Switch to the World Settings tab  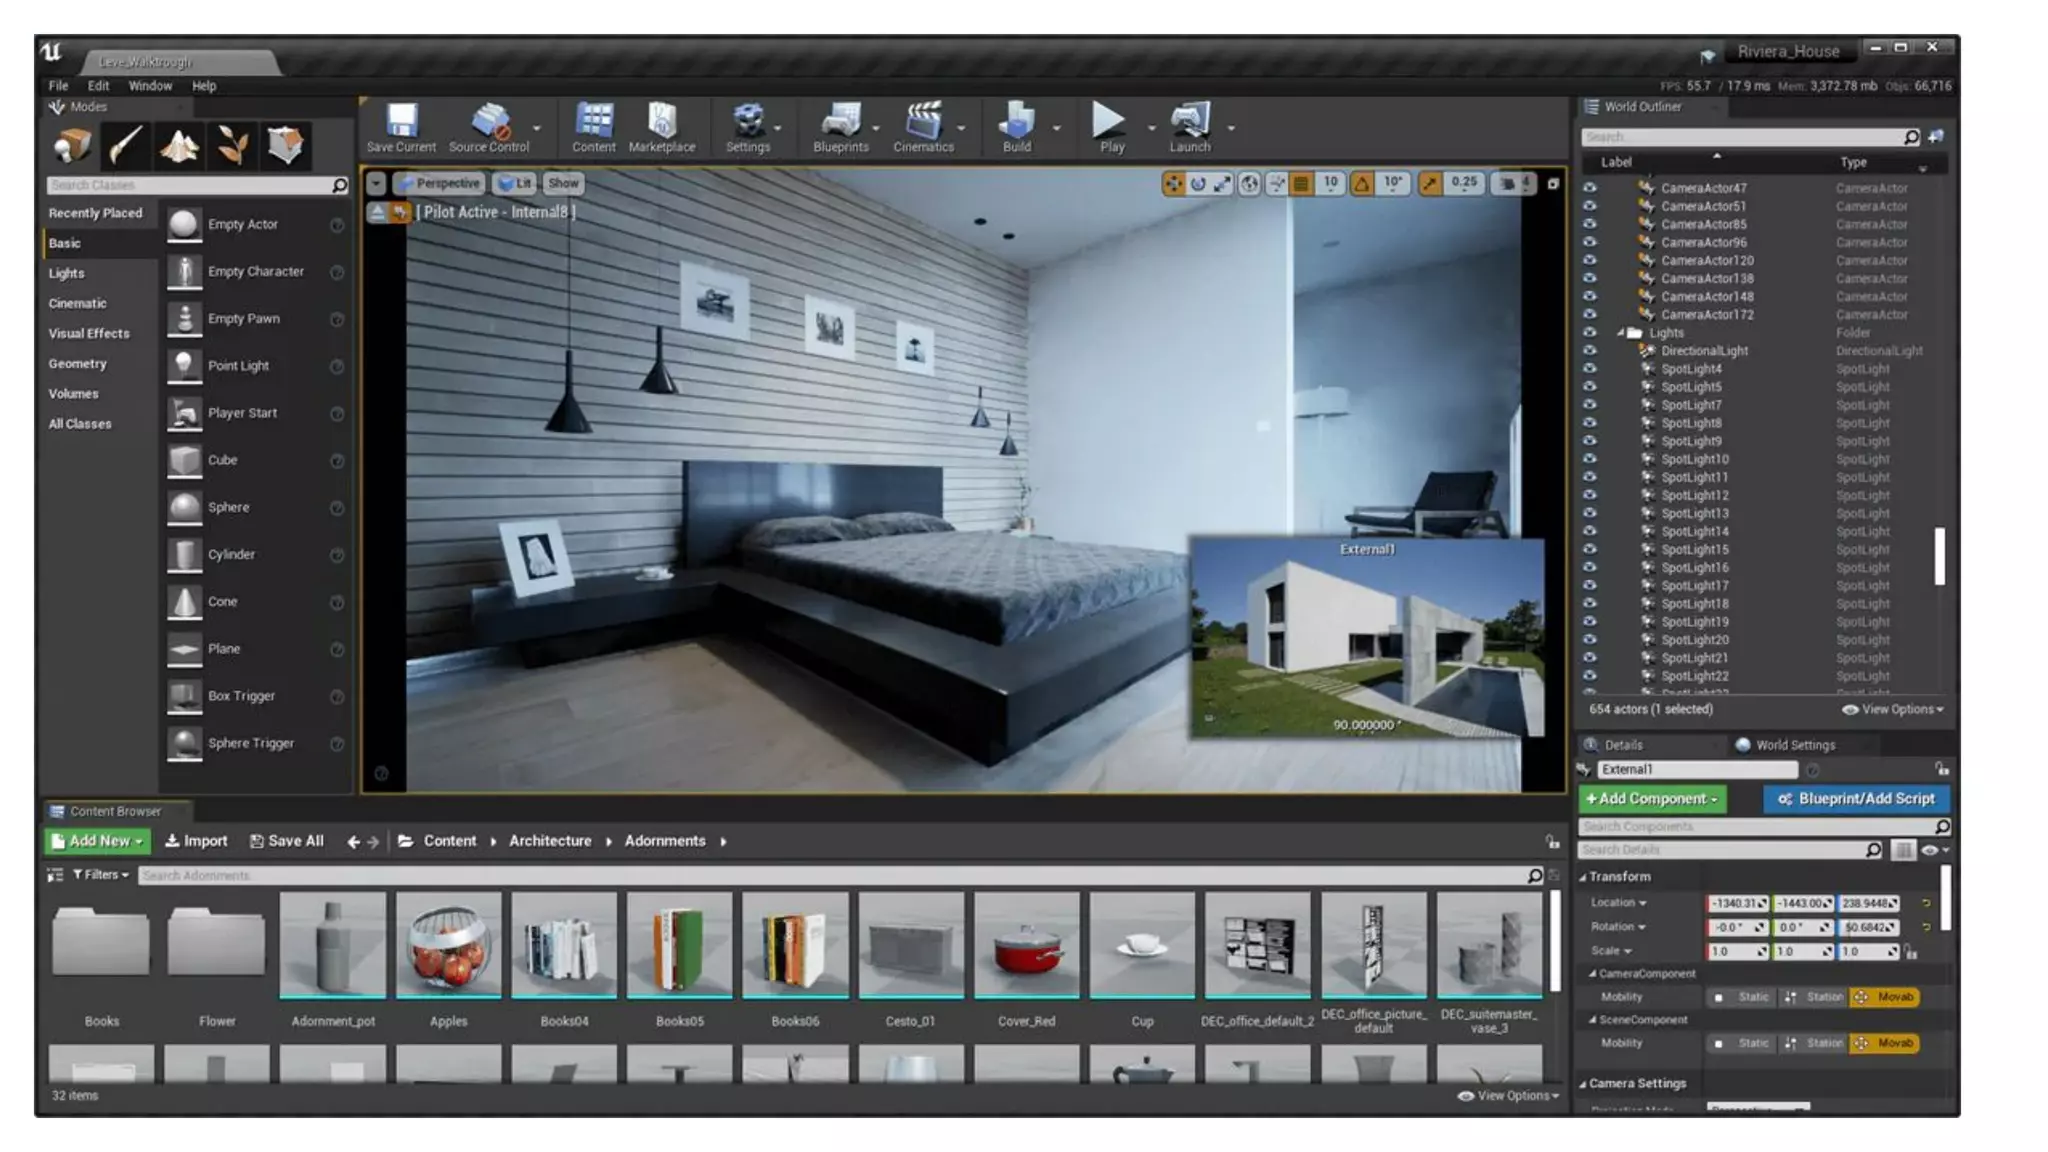[x=1794, y=745]
